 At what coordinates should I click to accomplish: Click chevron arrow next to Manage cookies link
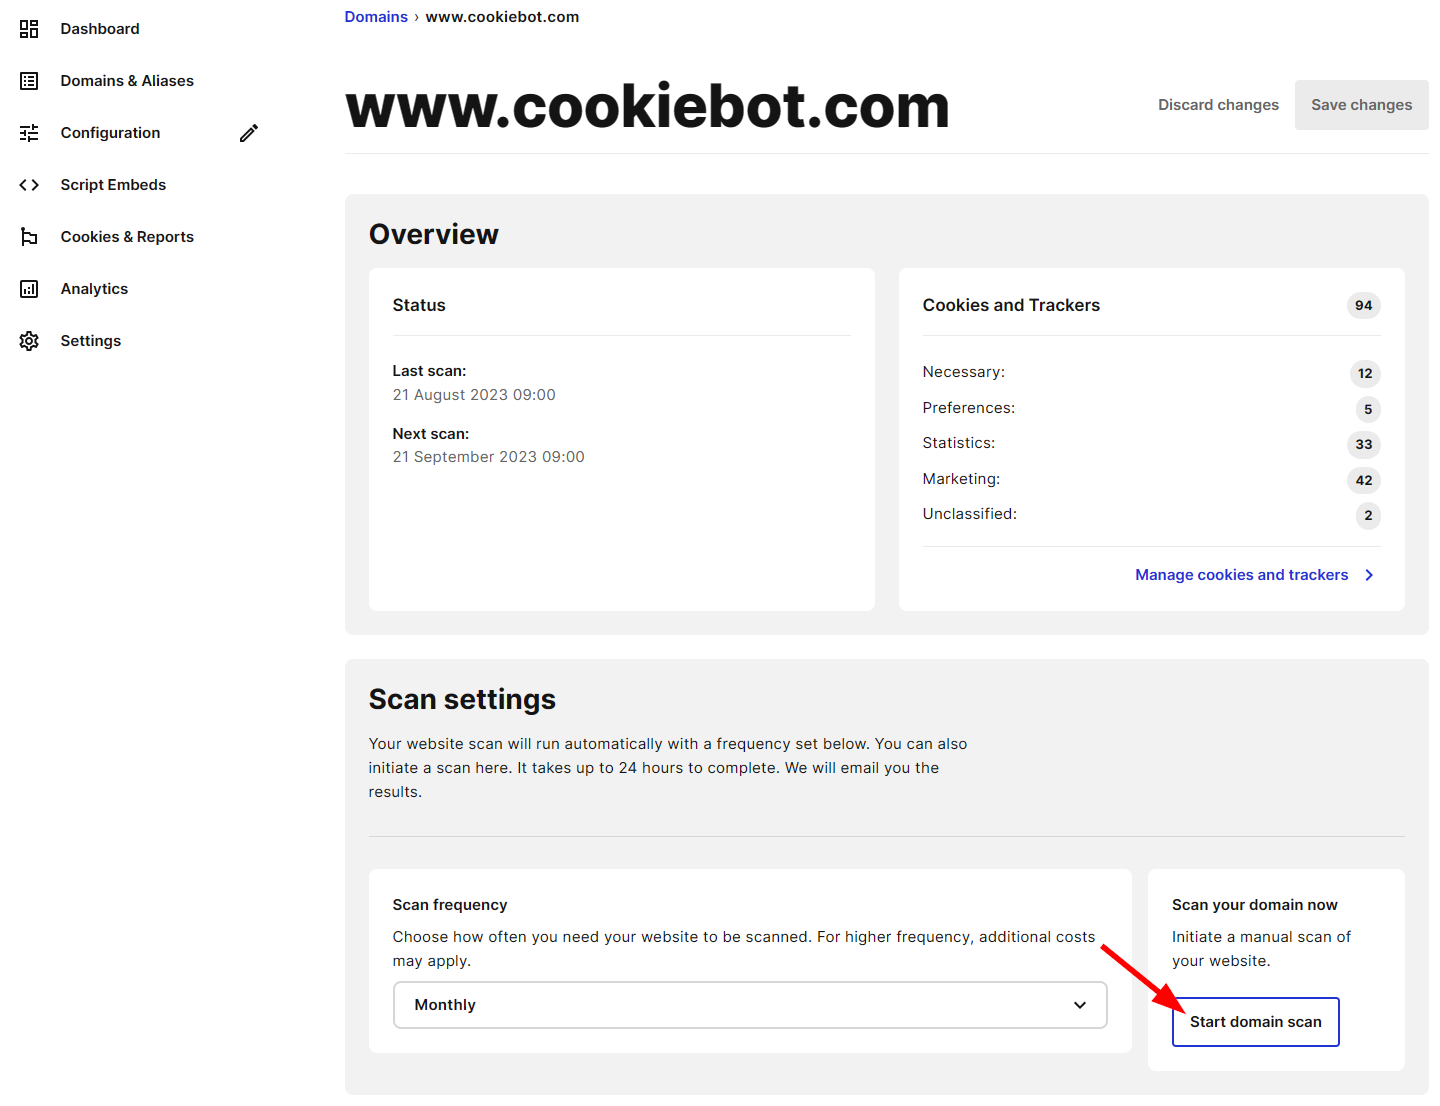pos(1369,575)
